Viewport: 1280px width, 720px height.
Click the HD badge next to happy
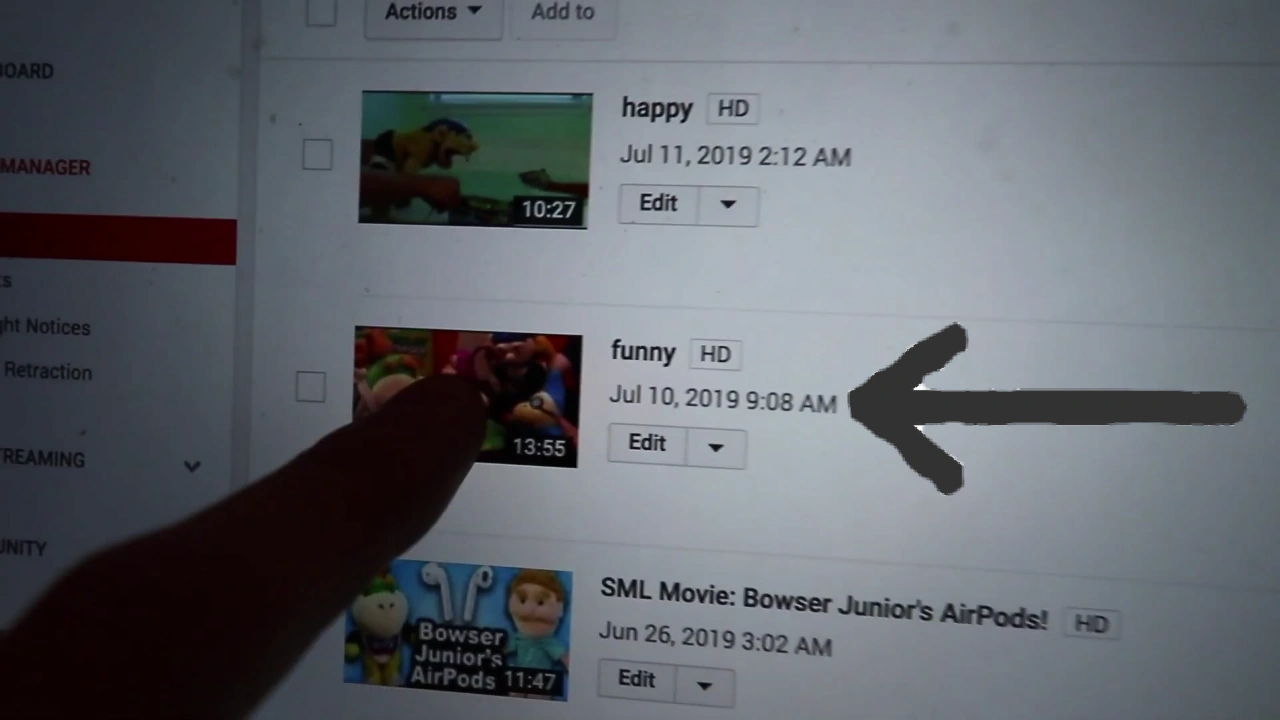[x=733, y=109]
